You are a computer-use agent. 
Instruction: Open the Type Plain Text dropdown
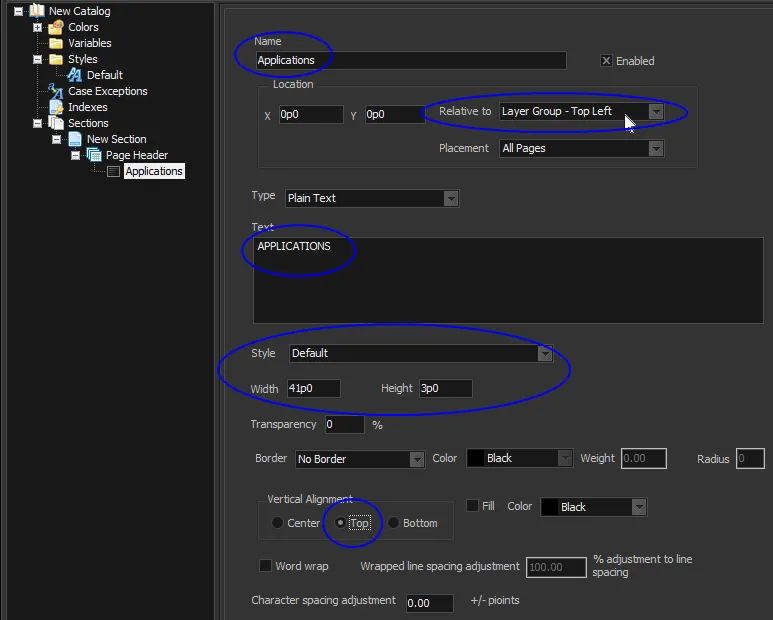(450, 198)
